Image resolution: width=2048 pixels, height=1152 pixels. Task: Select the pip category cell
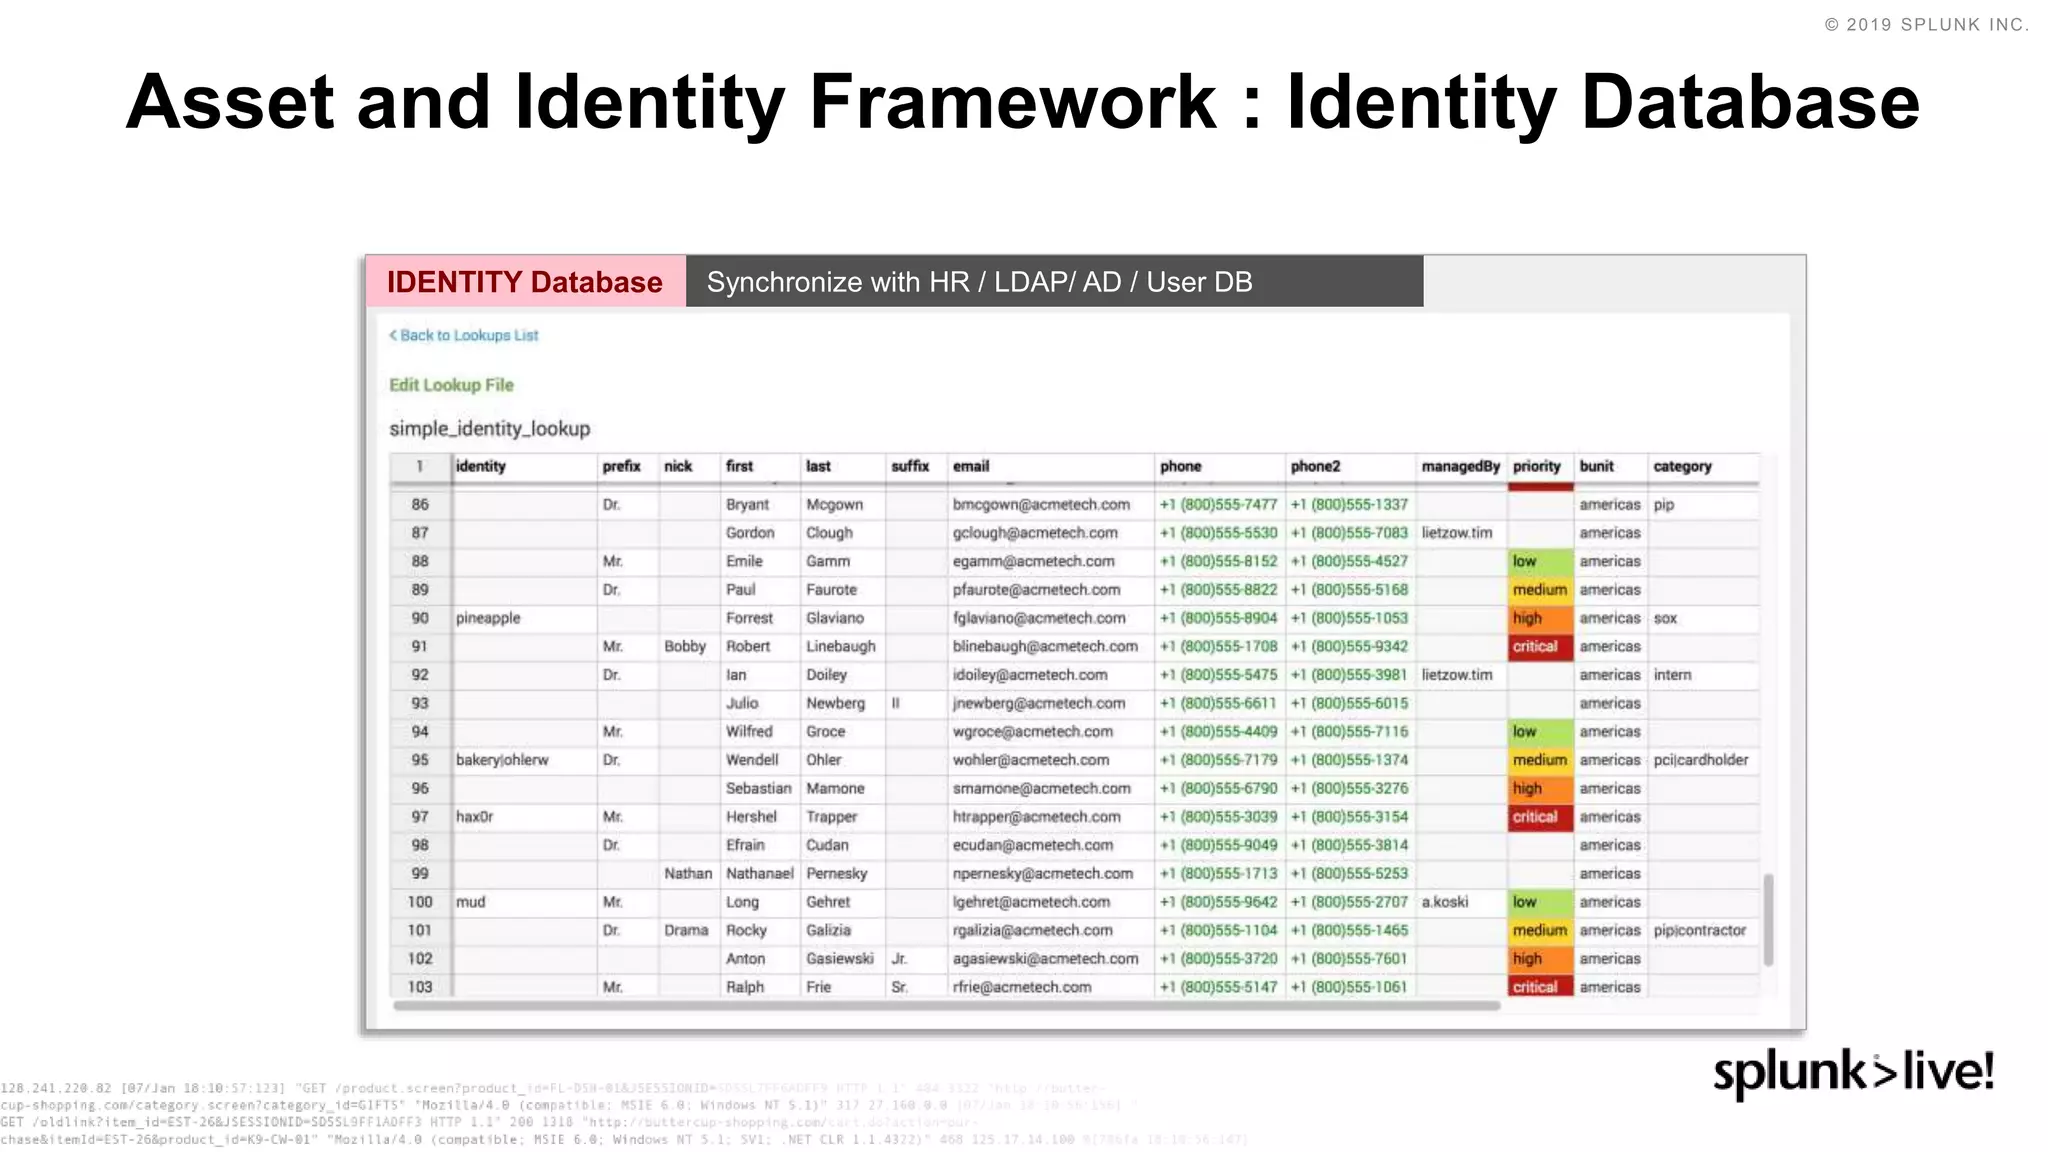[x=1703, y=505]
